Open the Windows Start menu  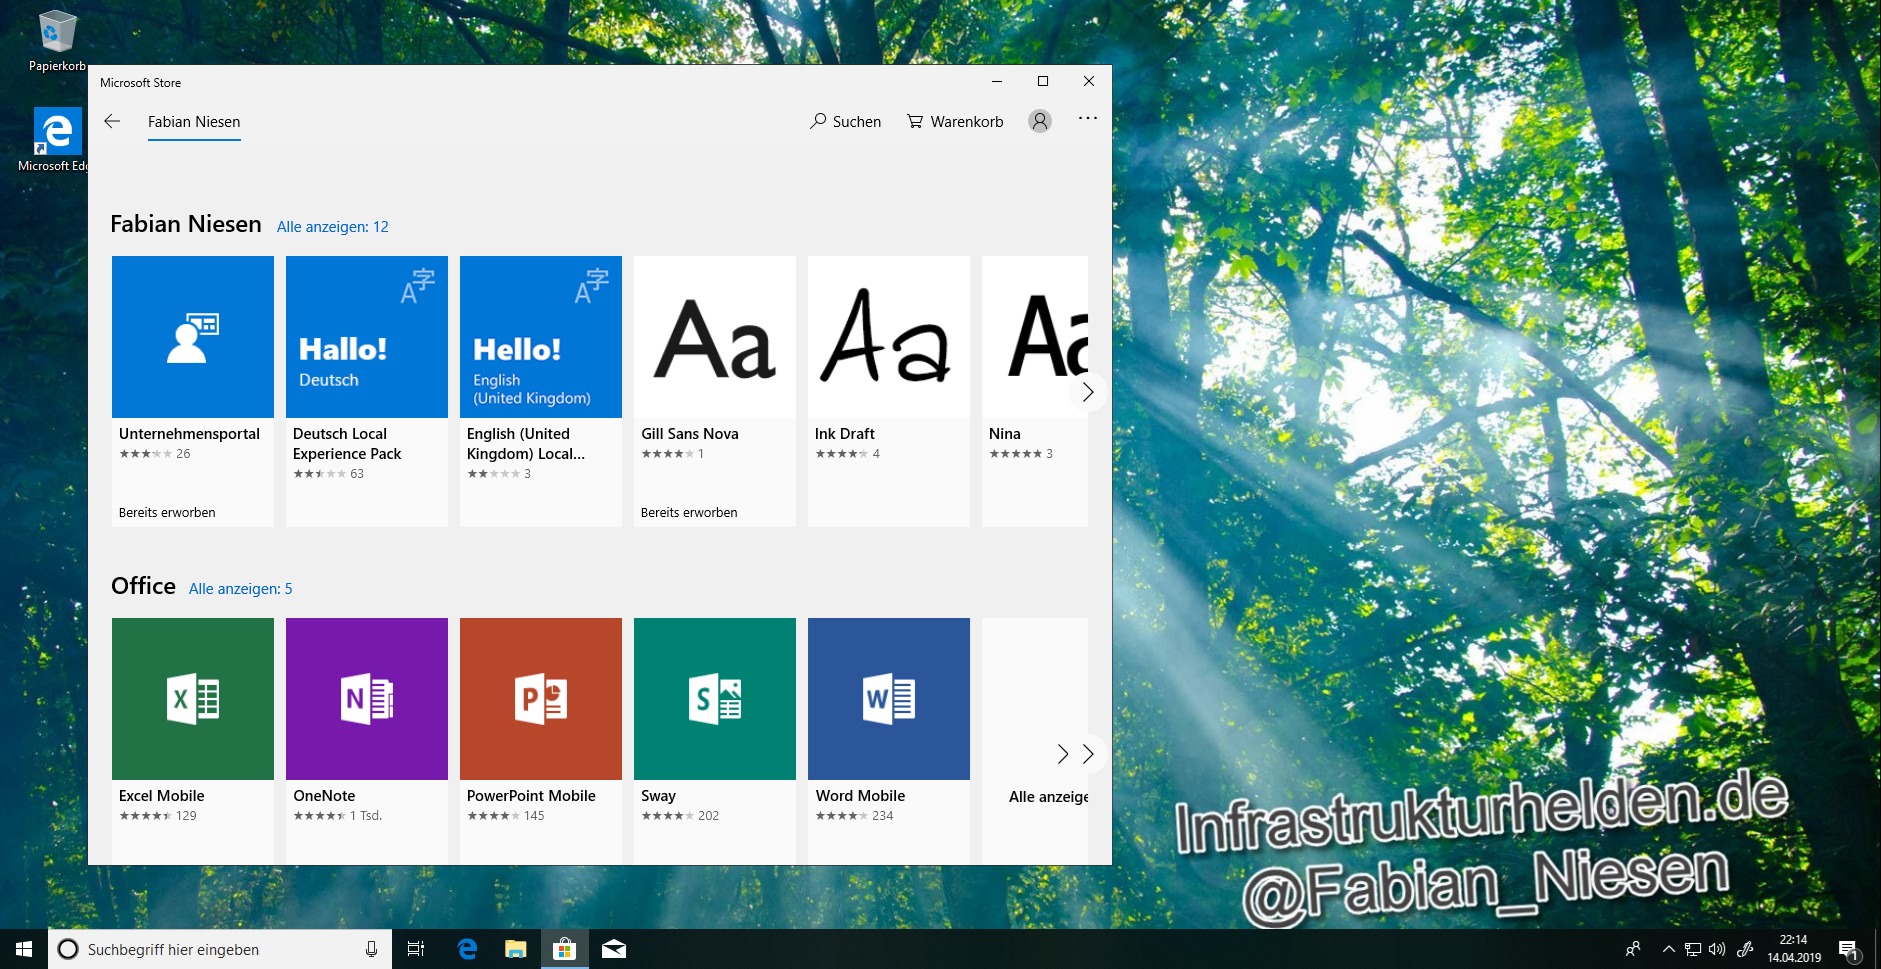coord(24,949)
